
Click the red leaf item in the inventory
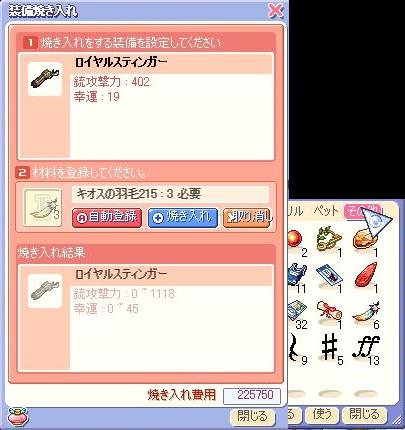(366, 275)
